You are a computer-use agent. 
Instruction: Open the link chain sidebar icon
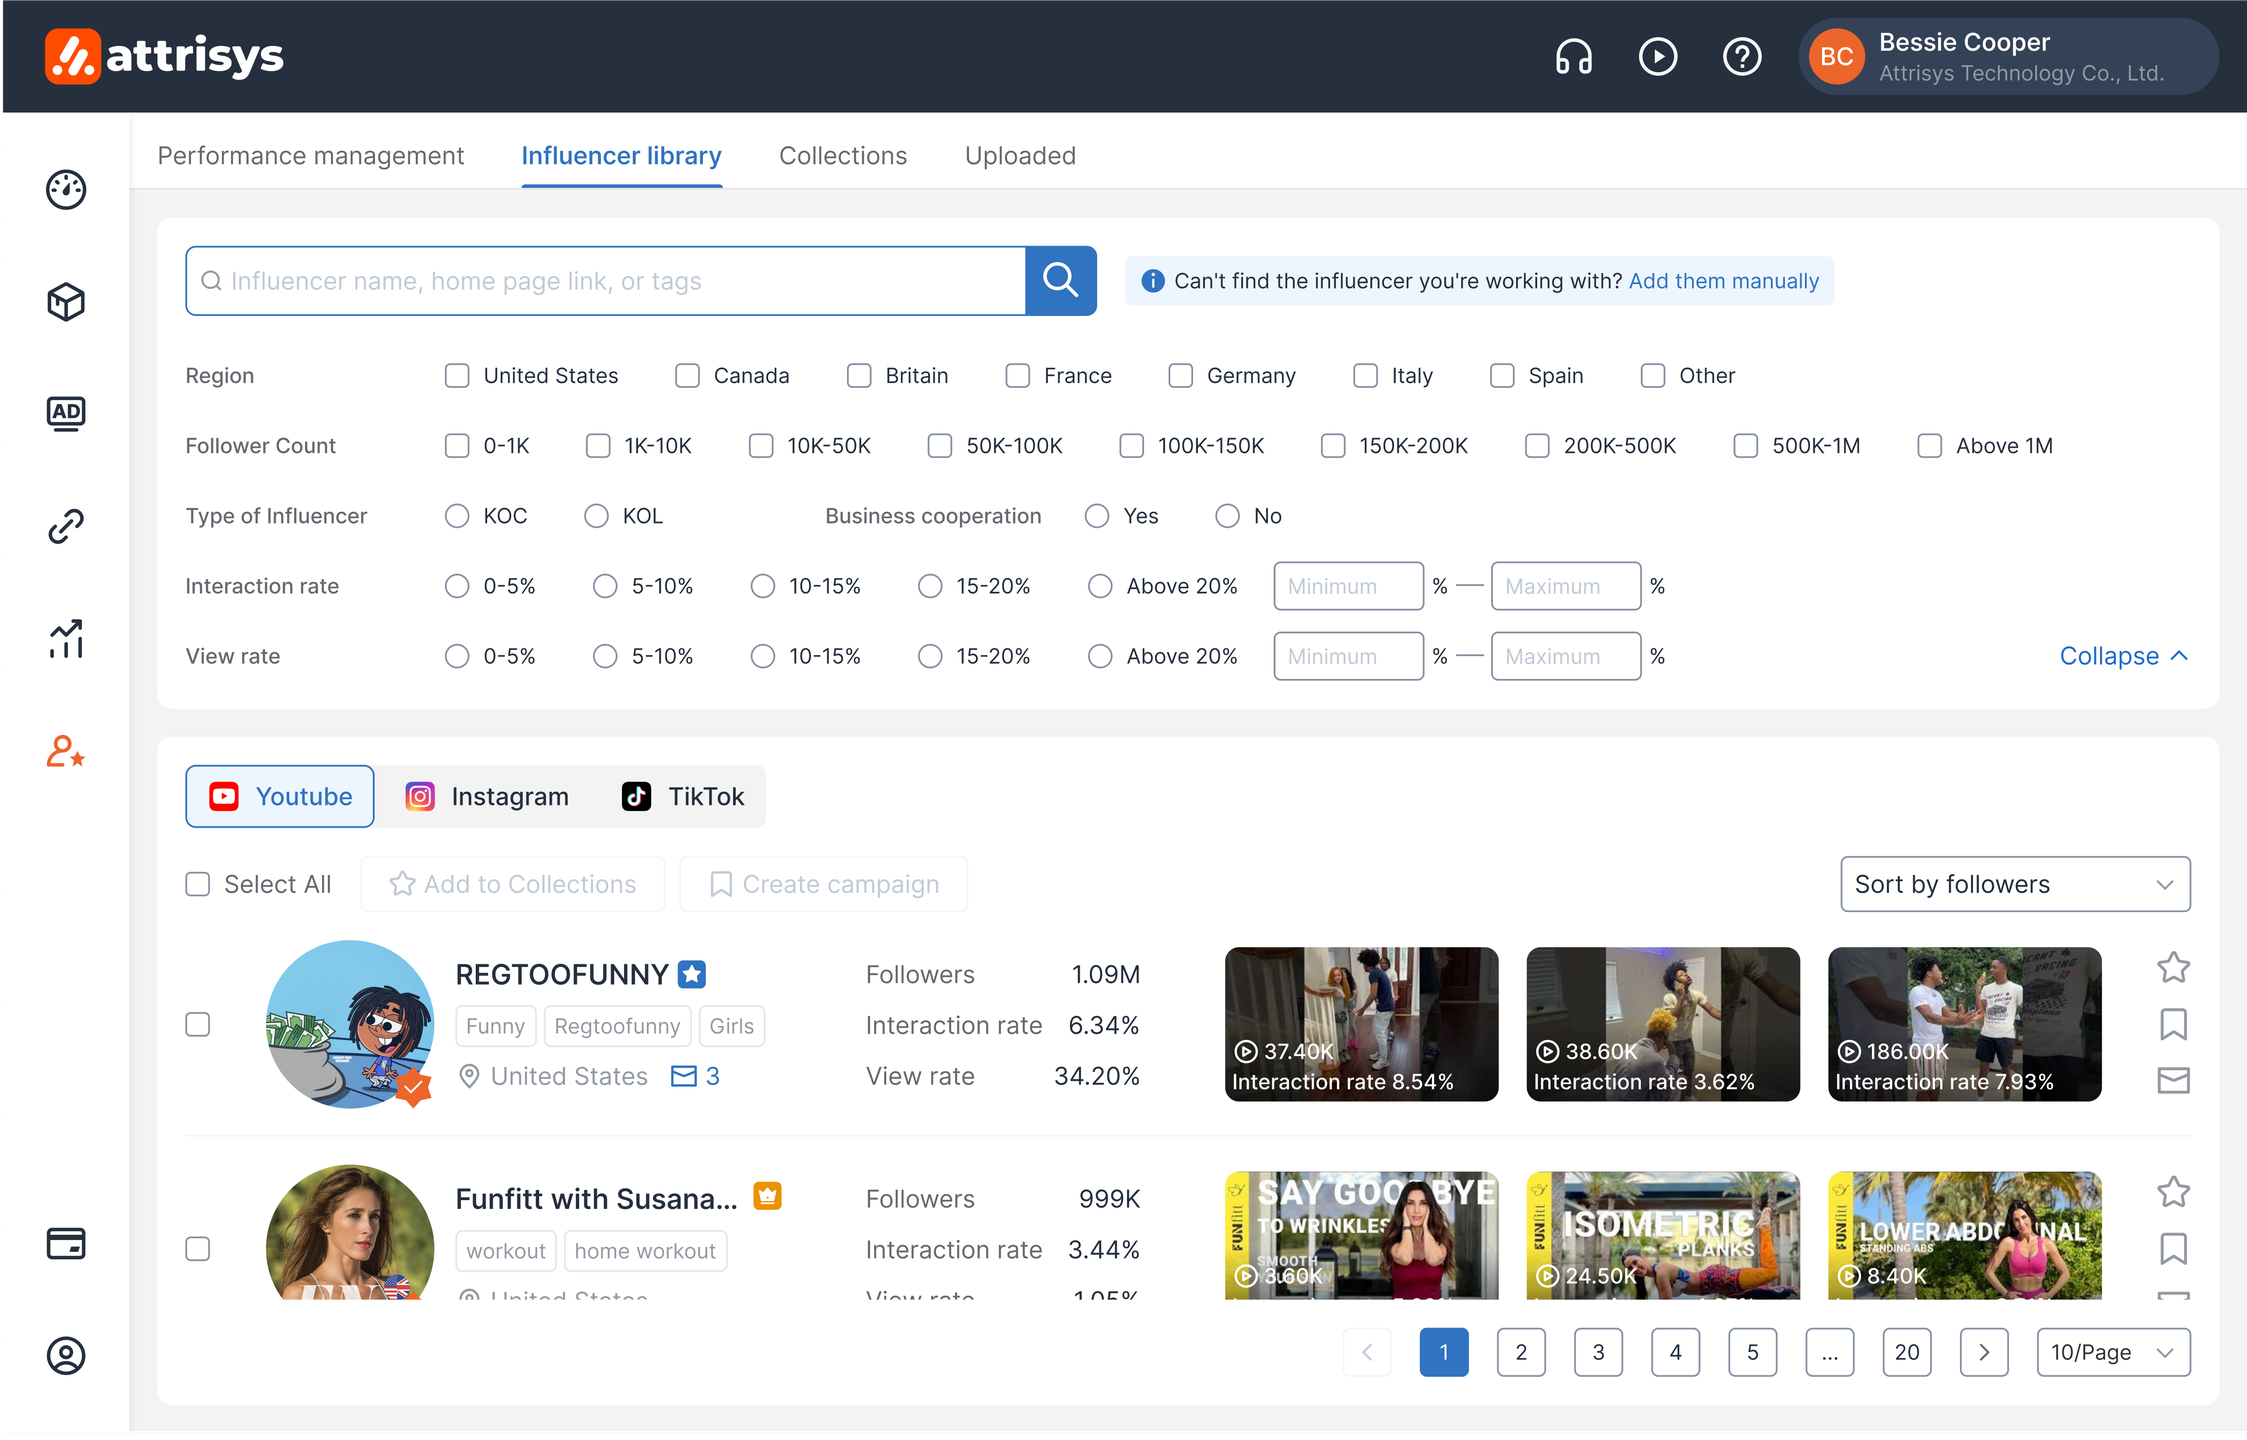[66, 526]
